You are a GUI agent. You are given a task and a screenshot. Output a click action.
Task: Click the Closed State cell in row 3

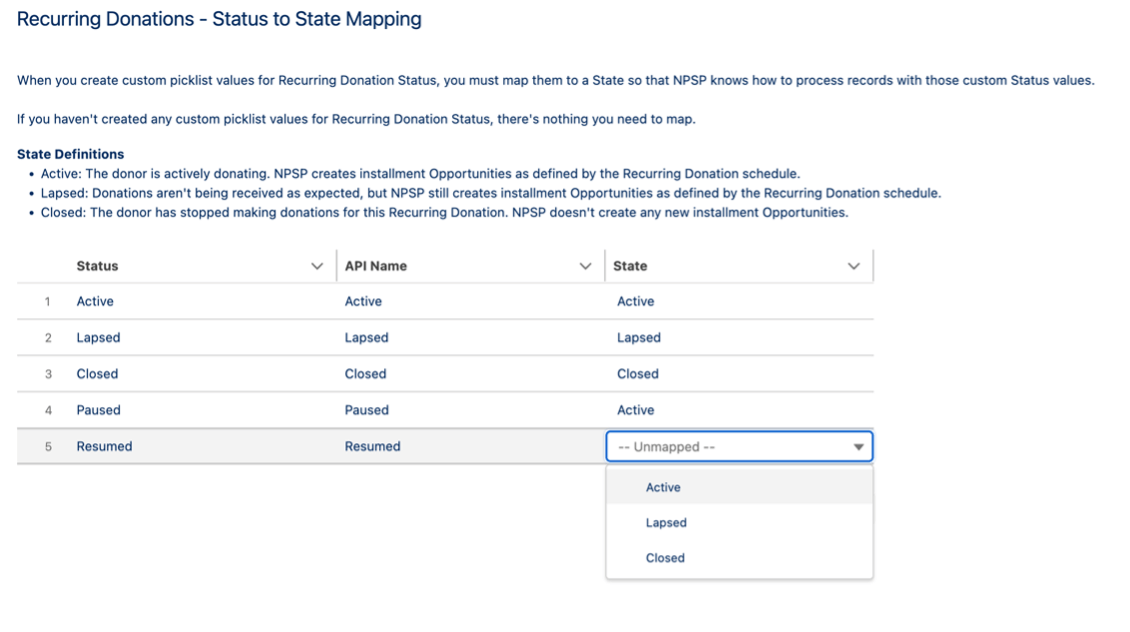[638, 374]
